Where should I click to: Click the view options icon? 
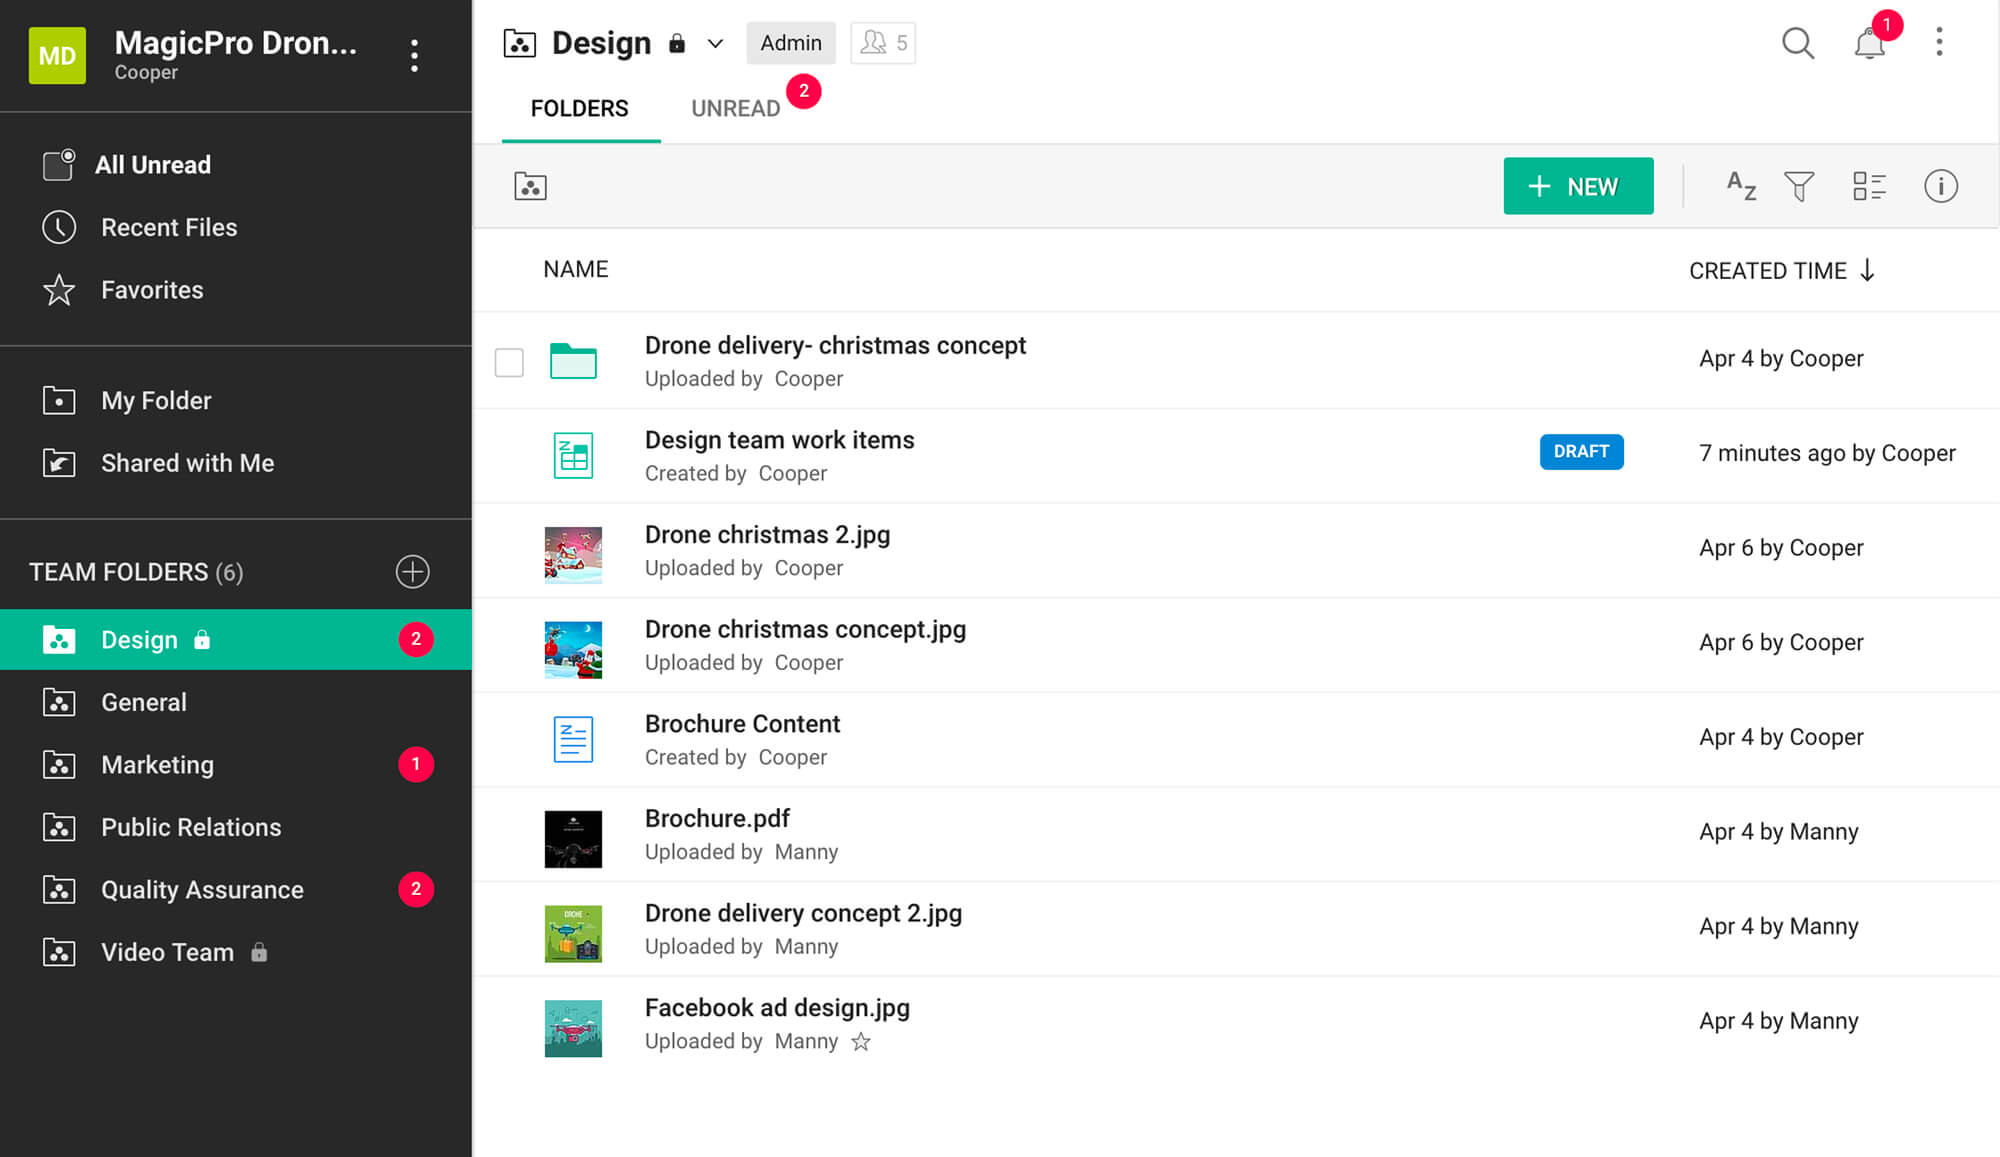(x=1871, y=186)
